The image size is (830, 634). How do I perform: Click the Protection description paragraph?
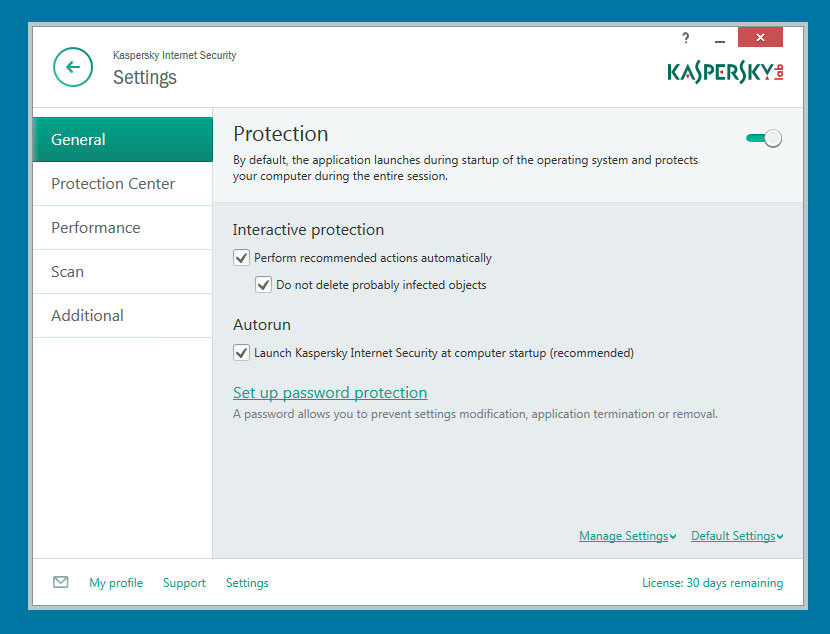465,168
